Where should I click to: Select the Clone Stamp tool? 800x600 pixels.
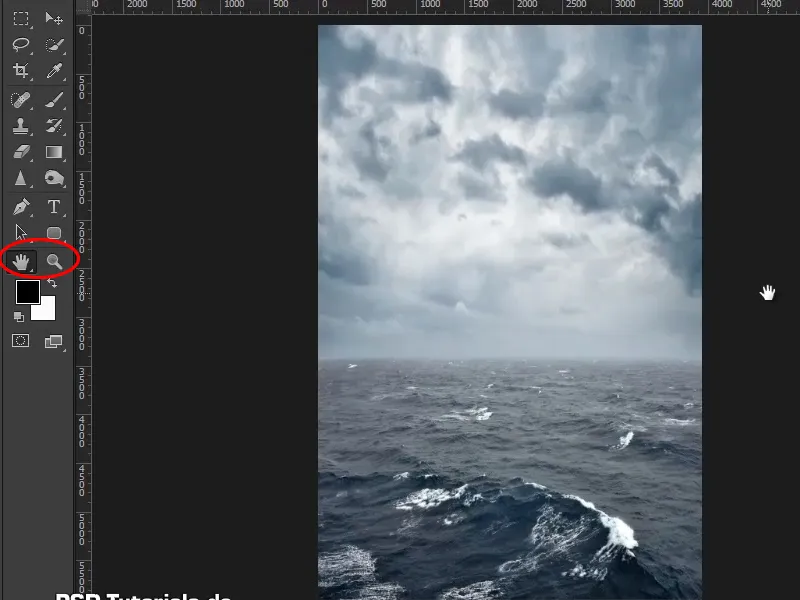tap(20, 126)
